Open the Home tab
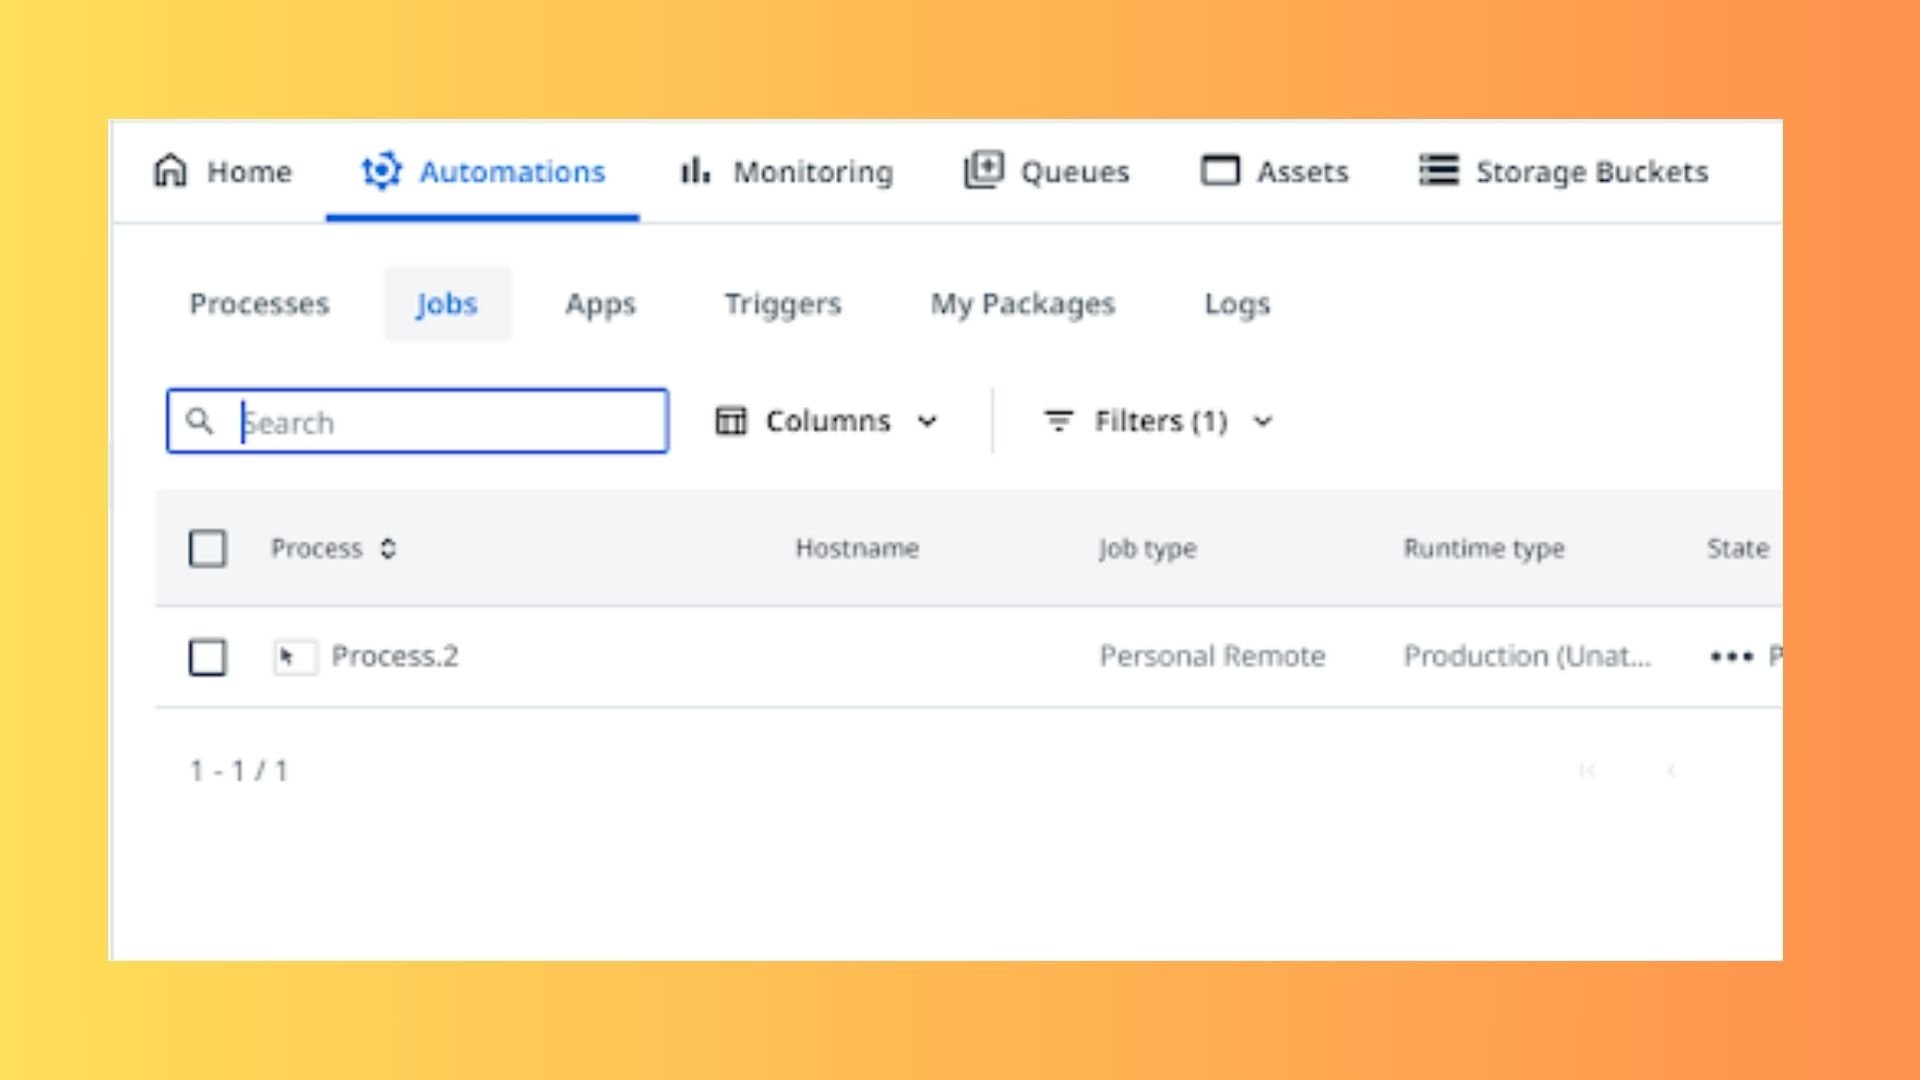The width and height of the screenshot is (1920, 1080). point(222,172)
